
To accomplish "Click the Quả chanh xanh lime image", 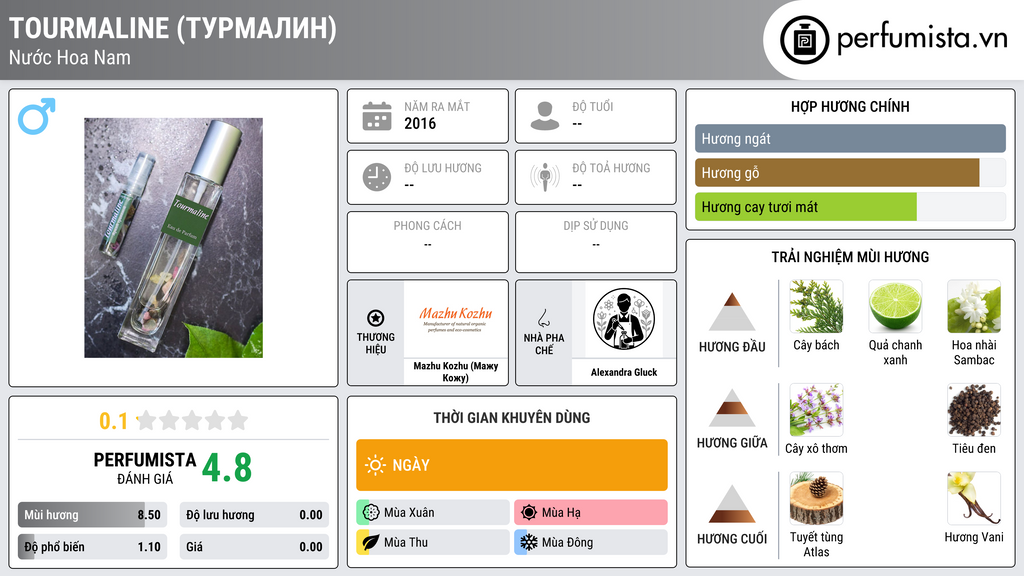I will tap(895, 307).
